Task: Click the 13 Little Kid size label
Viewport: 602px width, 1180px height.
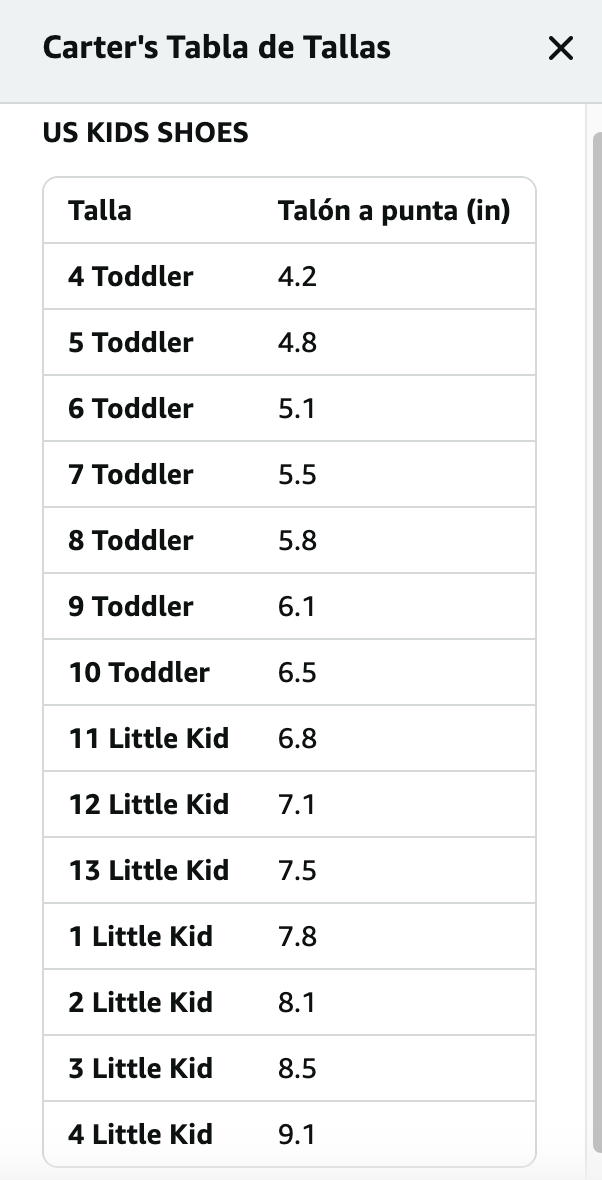Action: point(149,871)
